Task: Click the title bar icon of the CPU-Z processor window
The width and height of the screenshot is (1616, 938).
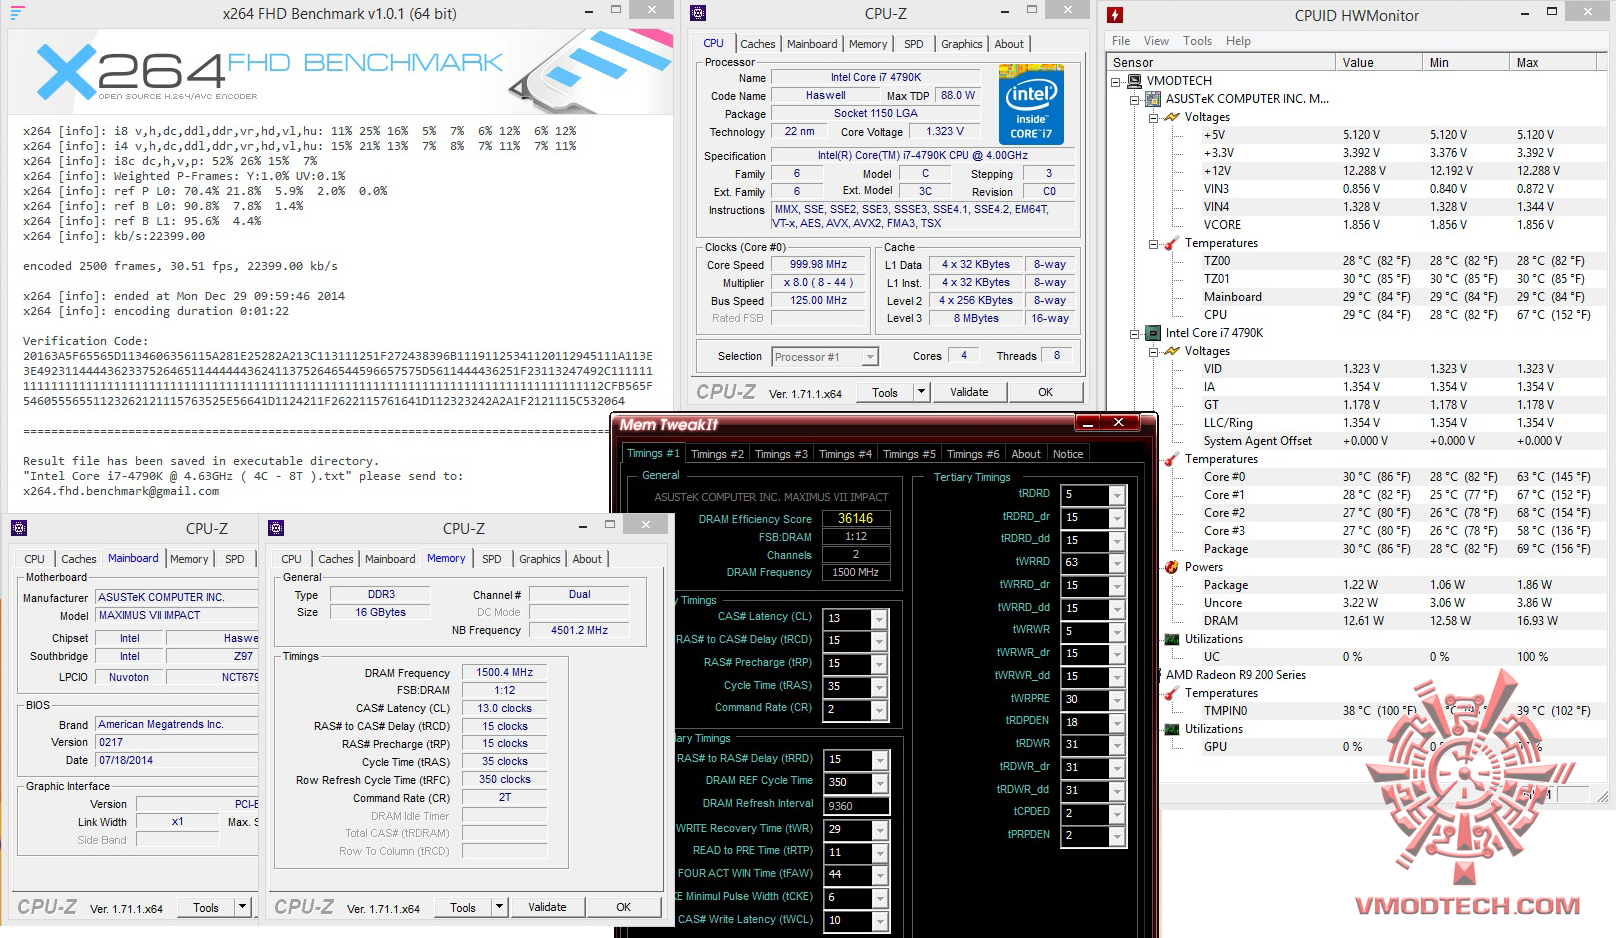Action: [x=698, y=13]
